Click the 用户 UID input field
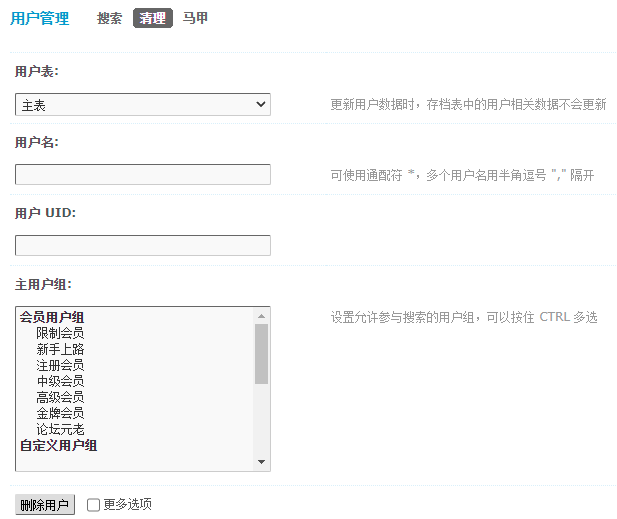The image size is (617, 519). pos(143,246)
